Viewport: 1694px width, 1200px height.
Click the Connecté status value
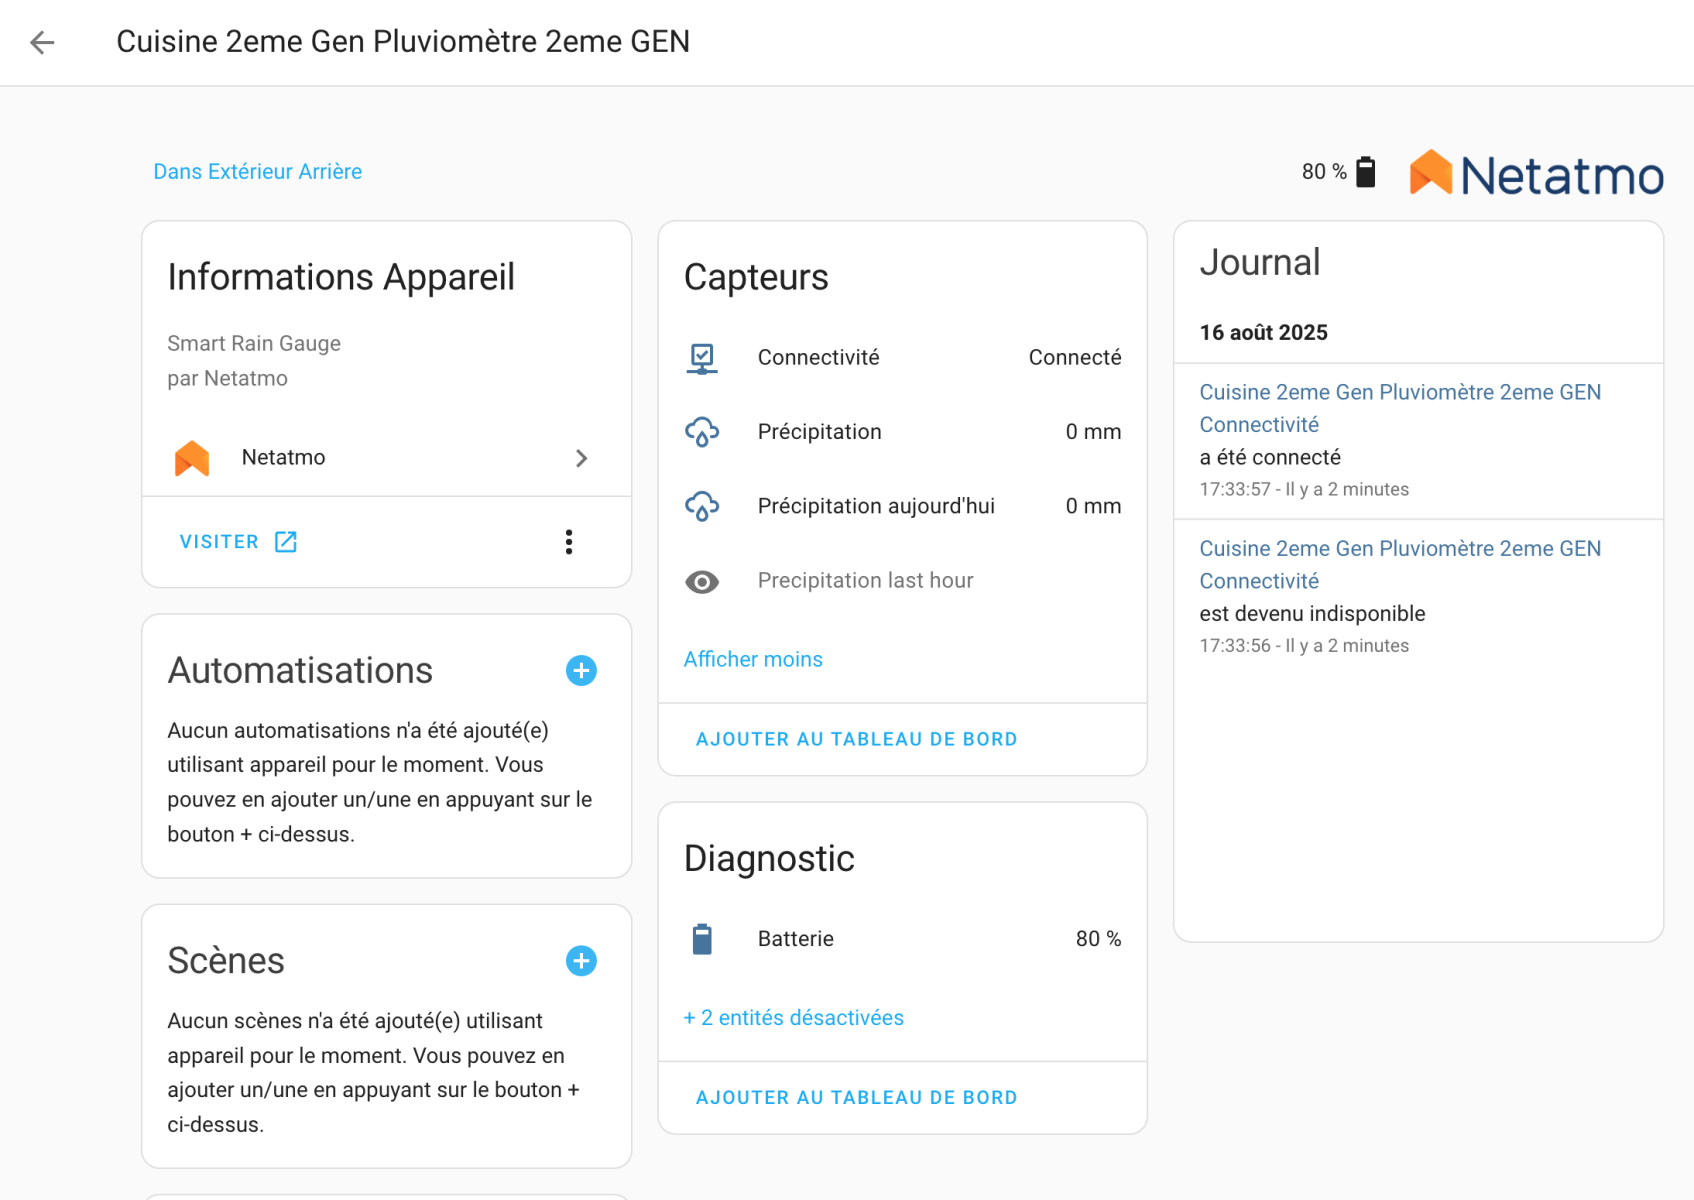(1075, 358)
